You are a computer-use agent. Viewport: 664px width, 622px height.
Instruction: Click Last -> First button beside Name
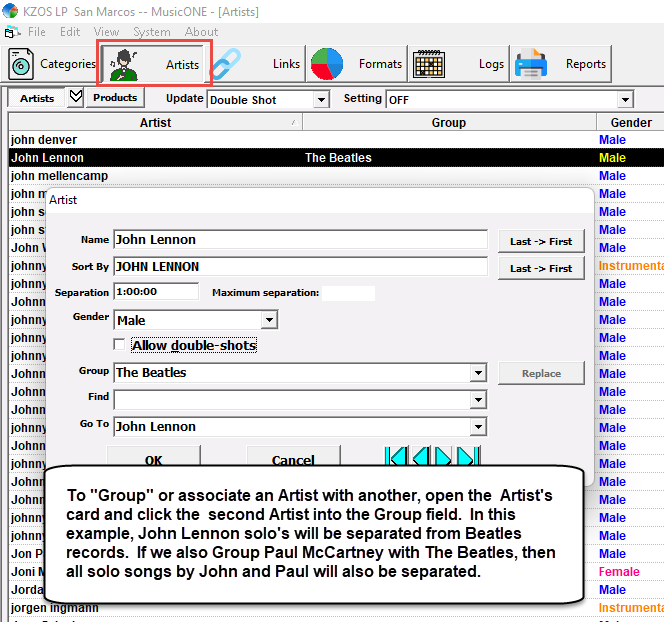pos(541,241)
